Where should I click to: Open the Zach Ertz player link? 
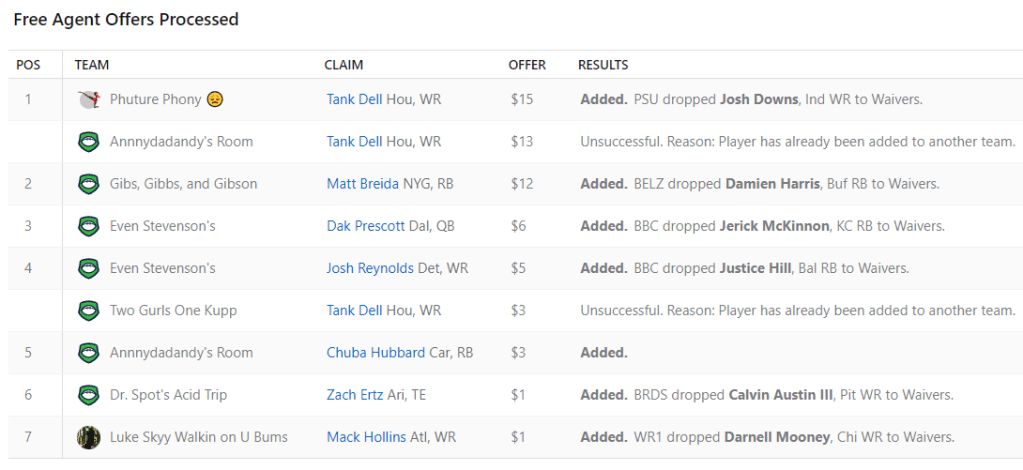[355, 395]
